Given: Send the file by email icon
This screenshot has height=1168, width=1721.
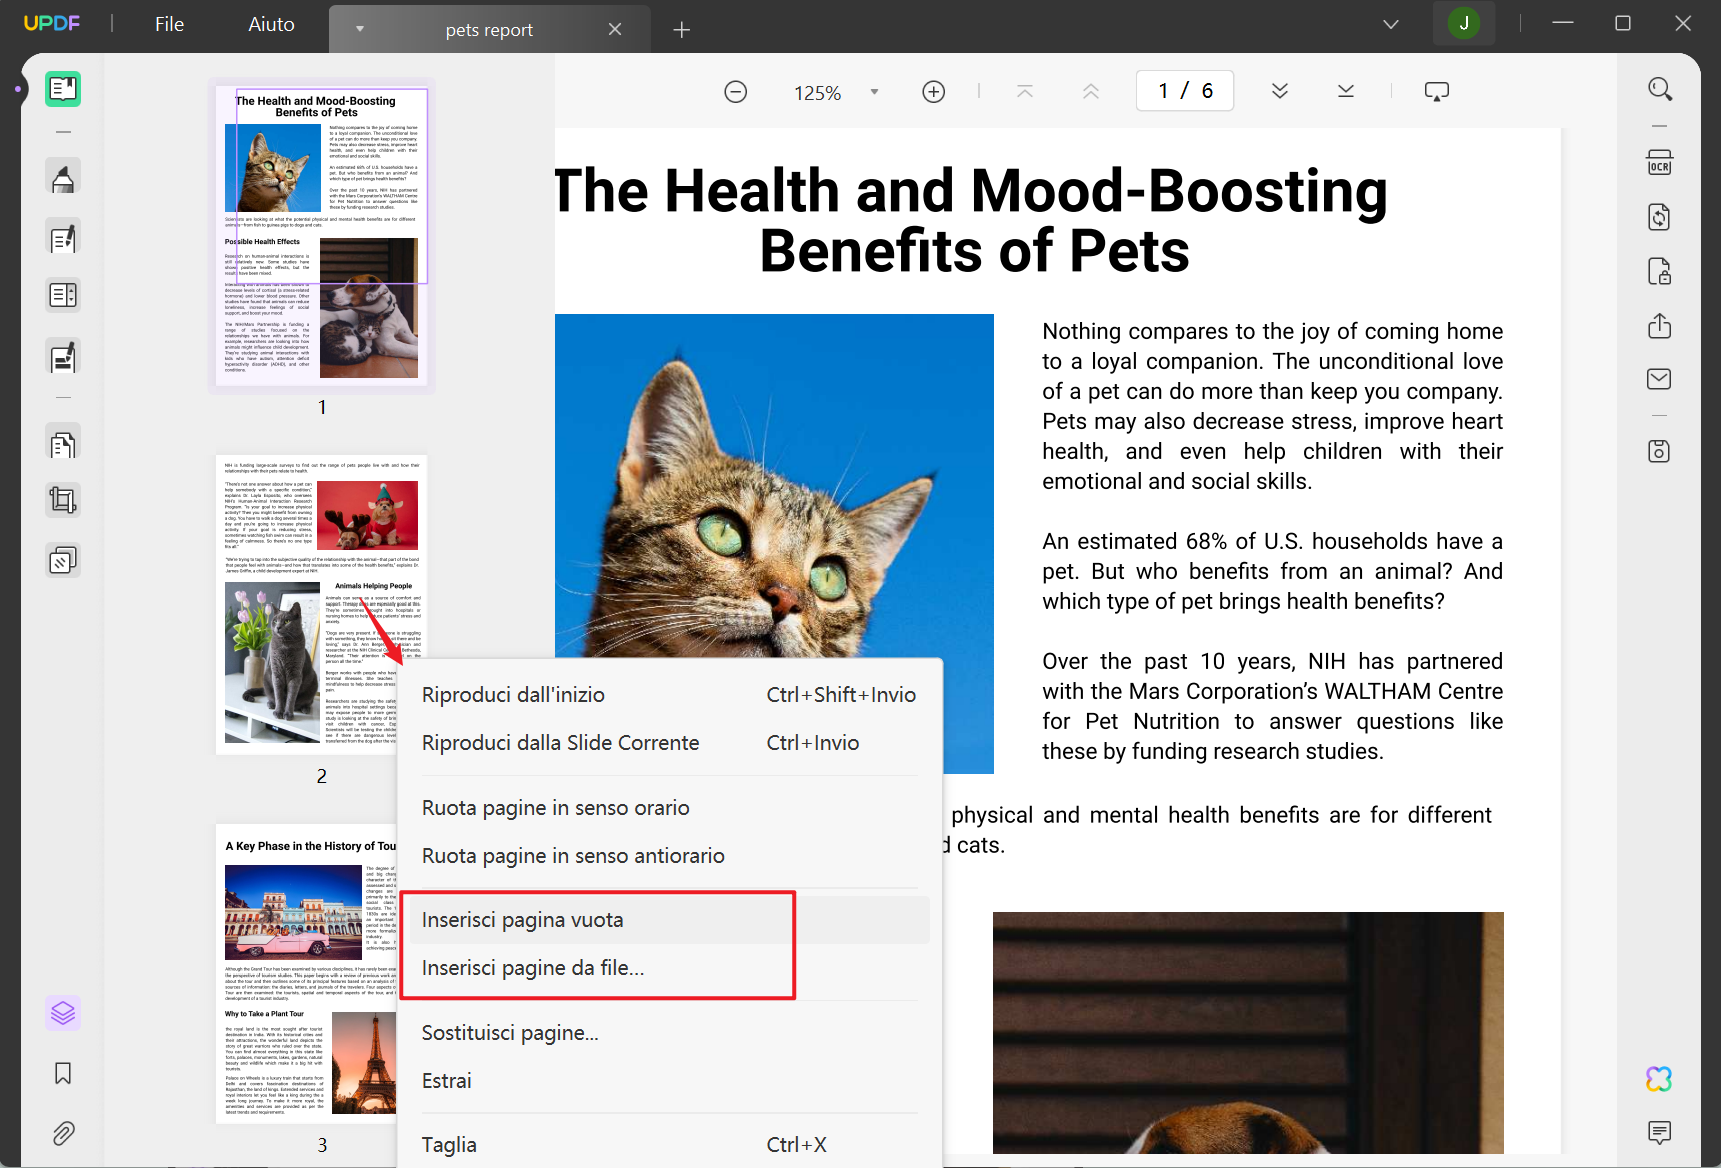Looking at the screenshot, I should [x=1659, y=379].
